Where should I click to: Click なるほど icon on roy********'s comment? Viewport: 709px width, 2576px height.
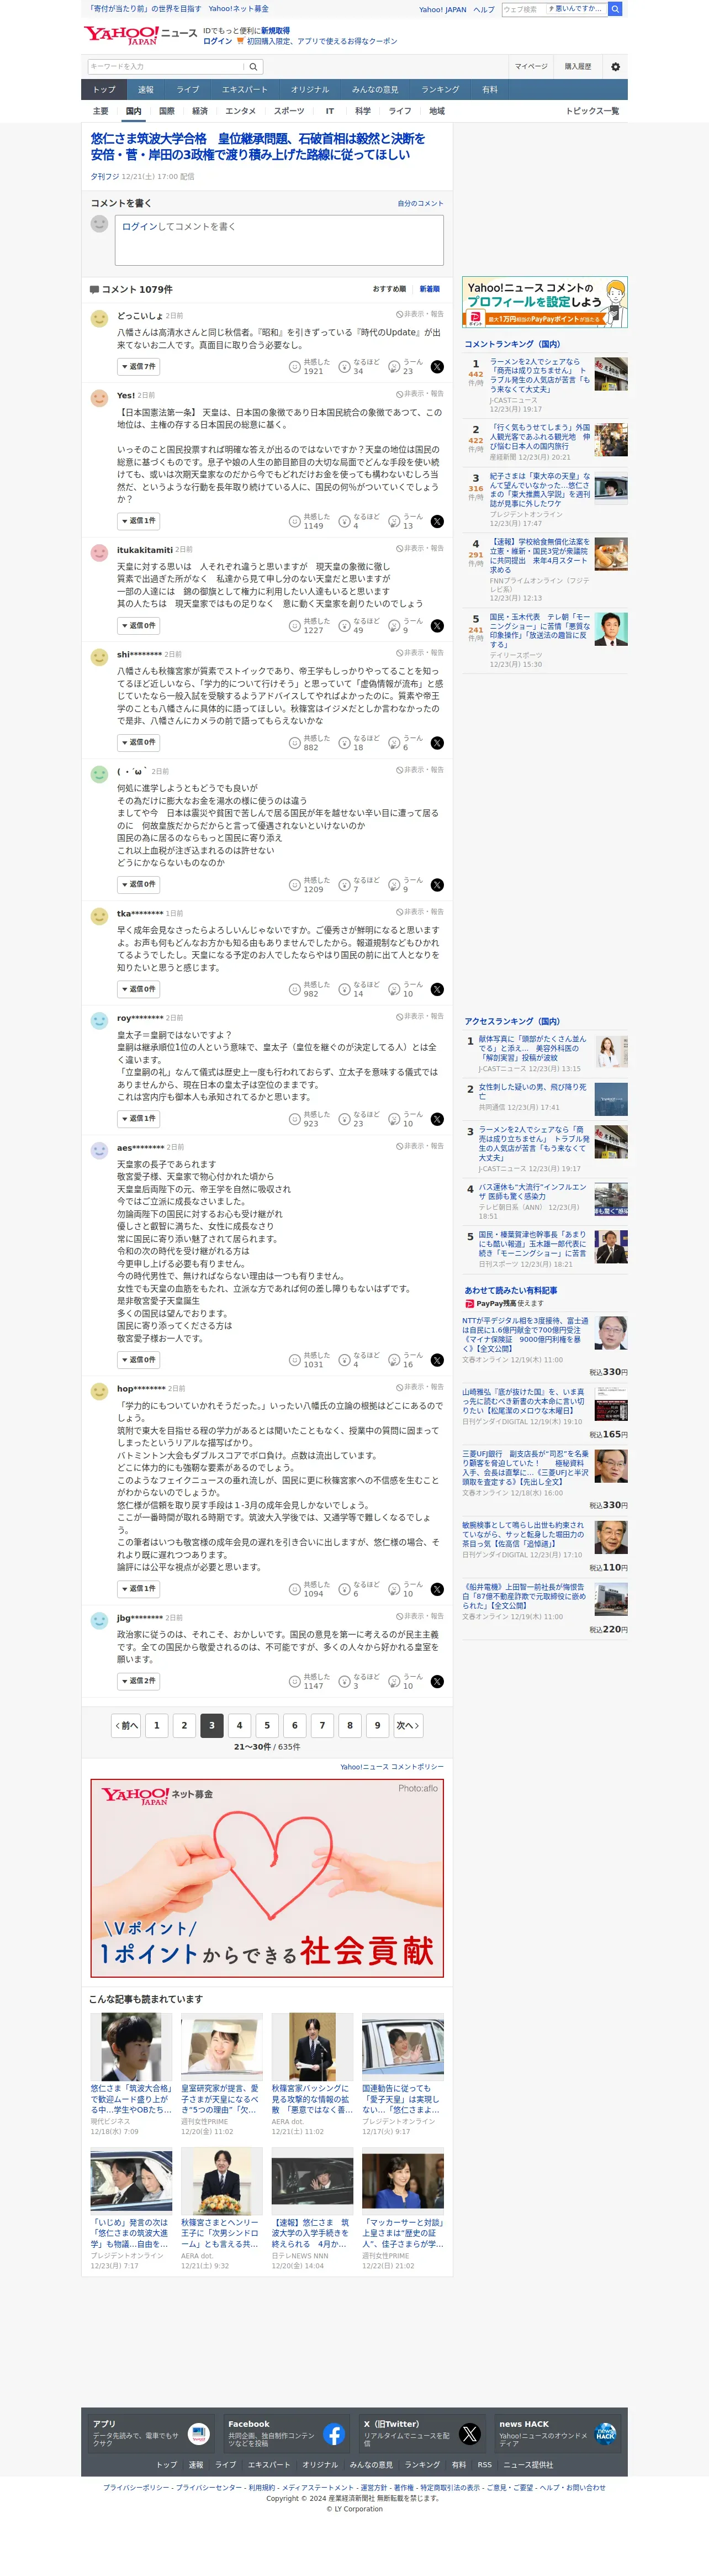click(x=344, y=1119)
